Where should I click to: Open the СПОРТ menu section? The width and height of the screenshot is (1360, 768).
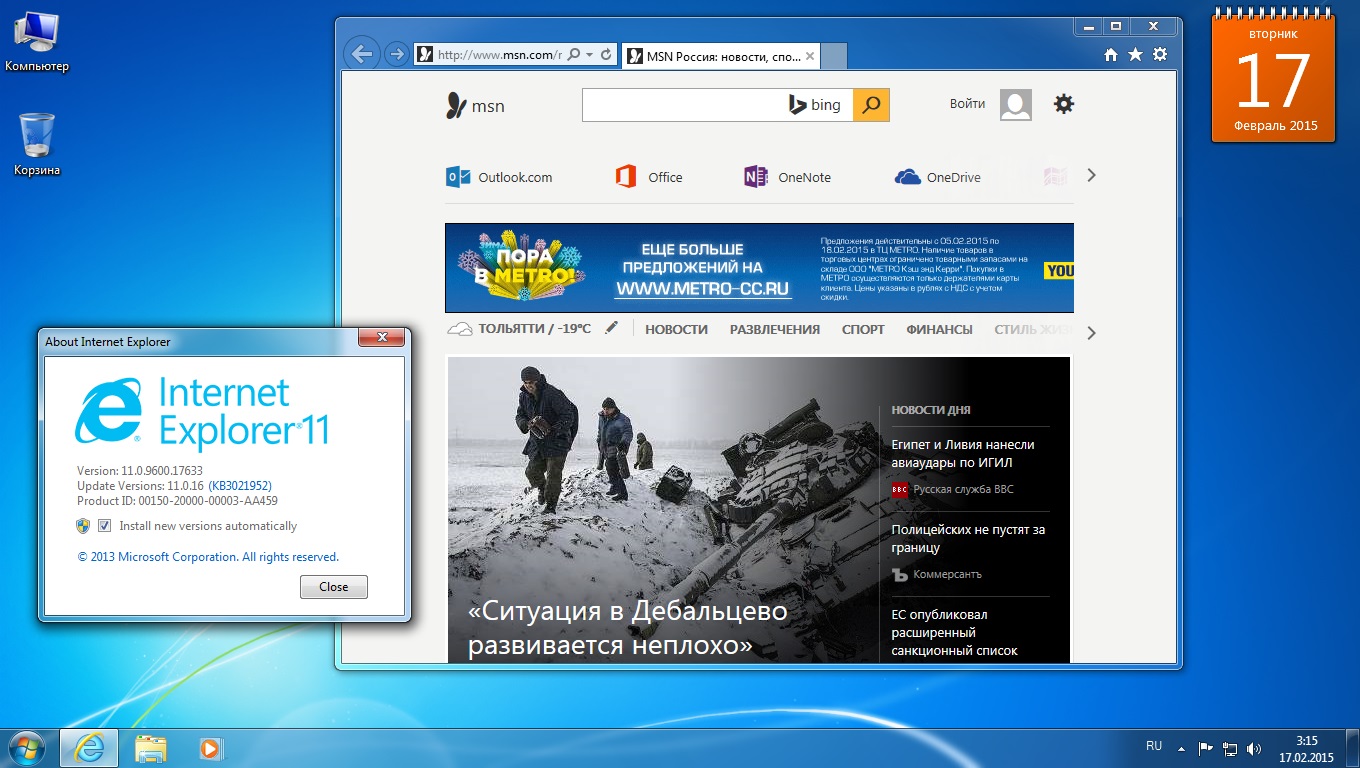pos(863,329)
